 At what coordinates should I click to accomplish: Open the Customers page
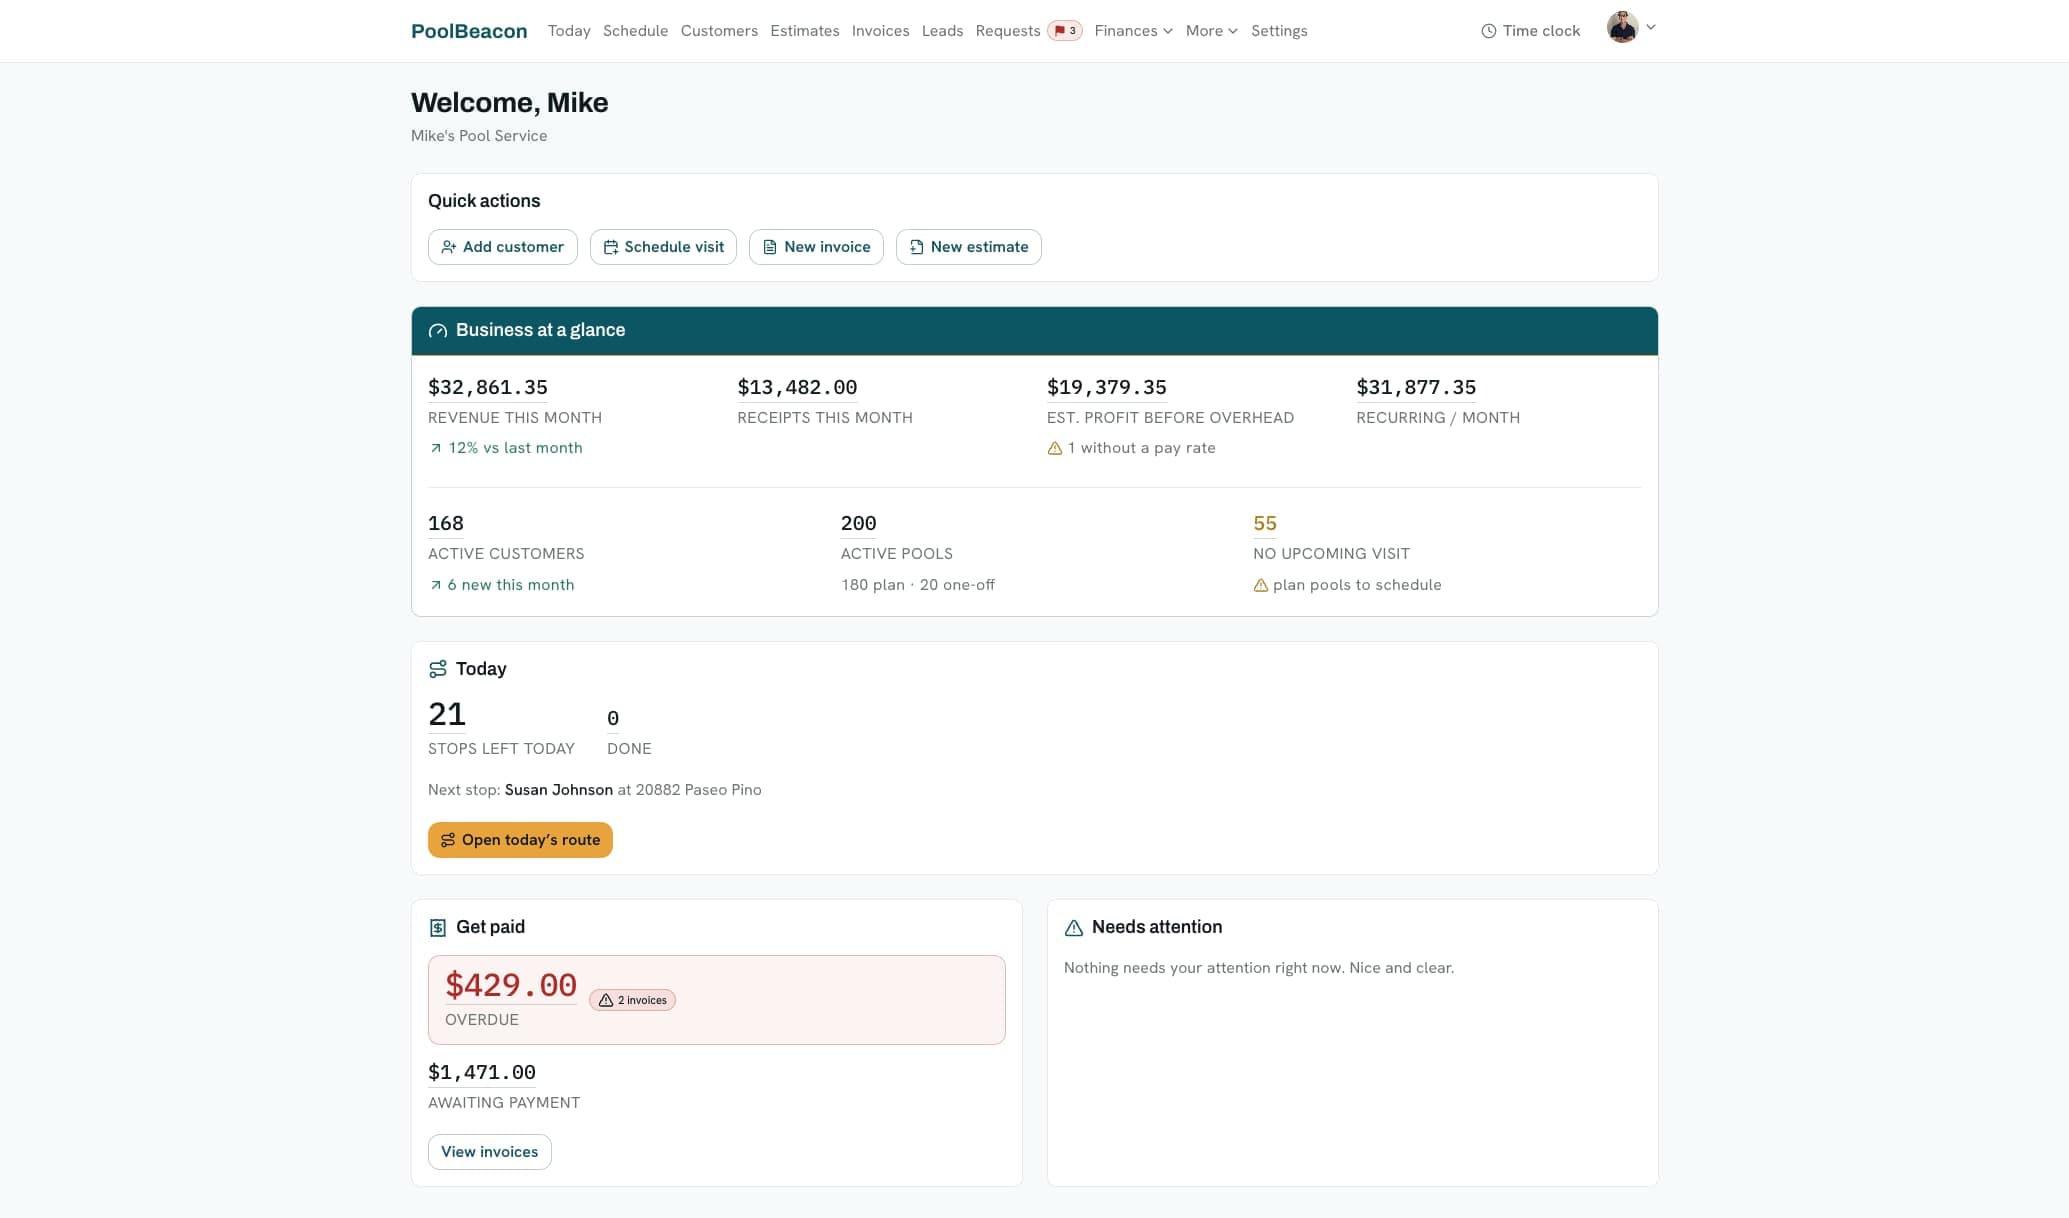click(719, 31)
